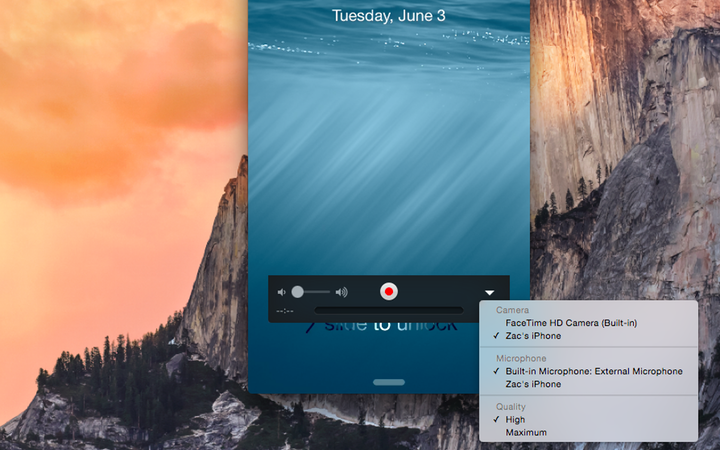Select Built-in Microphone: External Microphone

pyautogui.click(x=594, y=371)
